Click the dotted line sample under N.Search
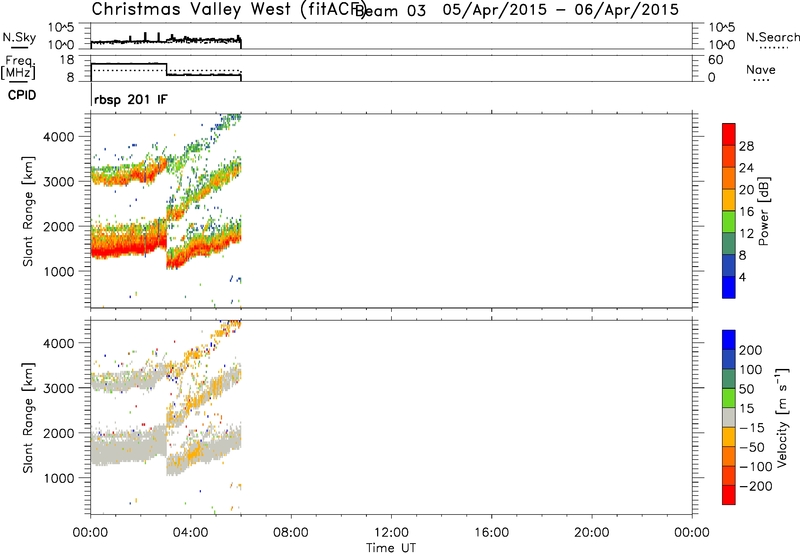The height and width of the screenshot is (554, 800). pyautogui.click(x=774, y=48)
